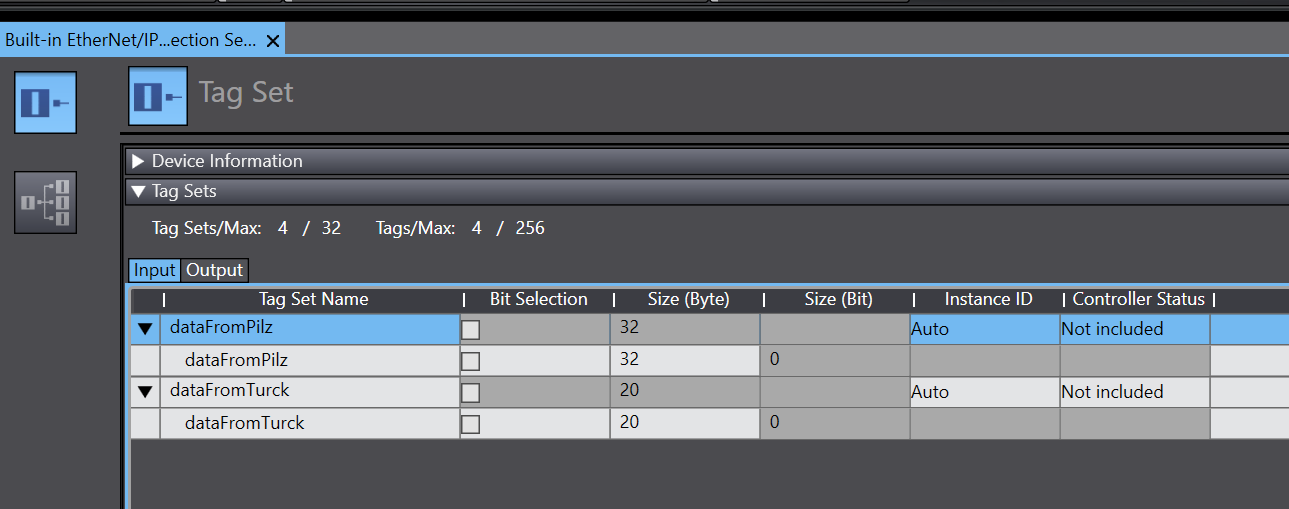Image resolution: width=1289 pixels, height=509 pixels.
Task: Click the Tags/Max count text
Action: tap(460, 228)
